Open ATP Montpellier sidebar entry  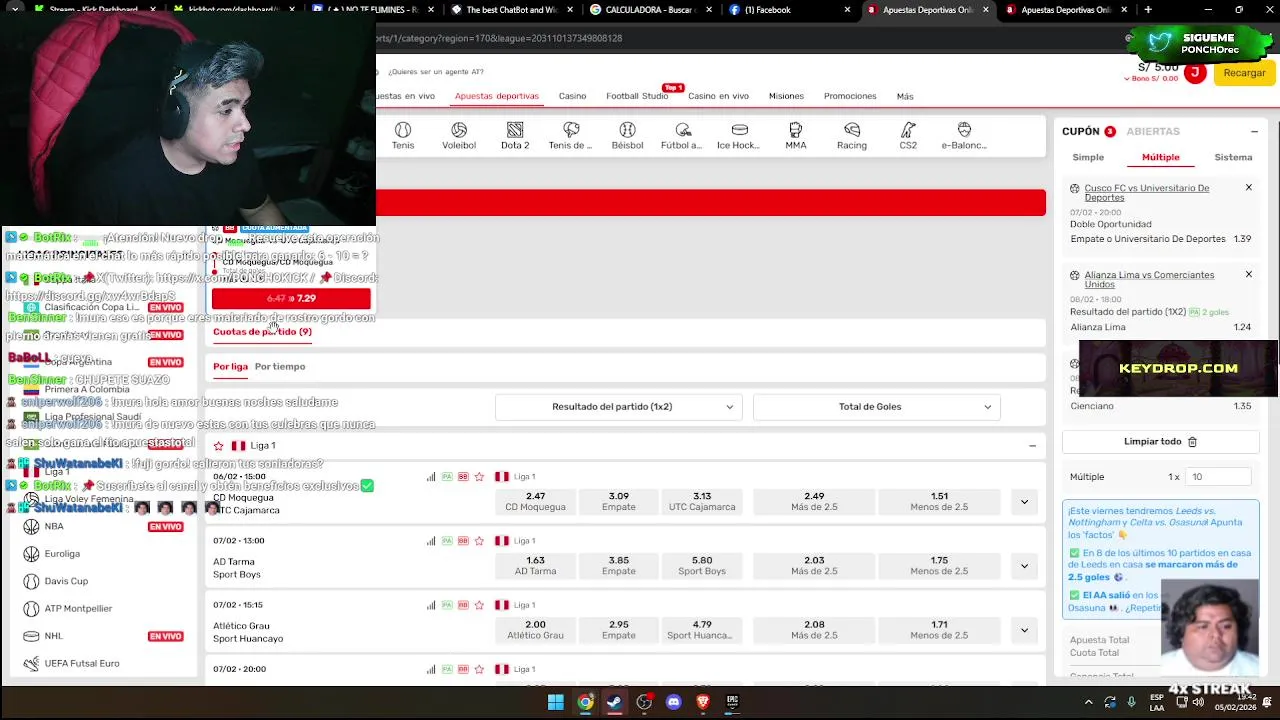(x=78, y=608)
